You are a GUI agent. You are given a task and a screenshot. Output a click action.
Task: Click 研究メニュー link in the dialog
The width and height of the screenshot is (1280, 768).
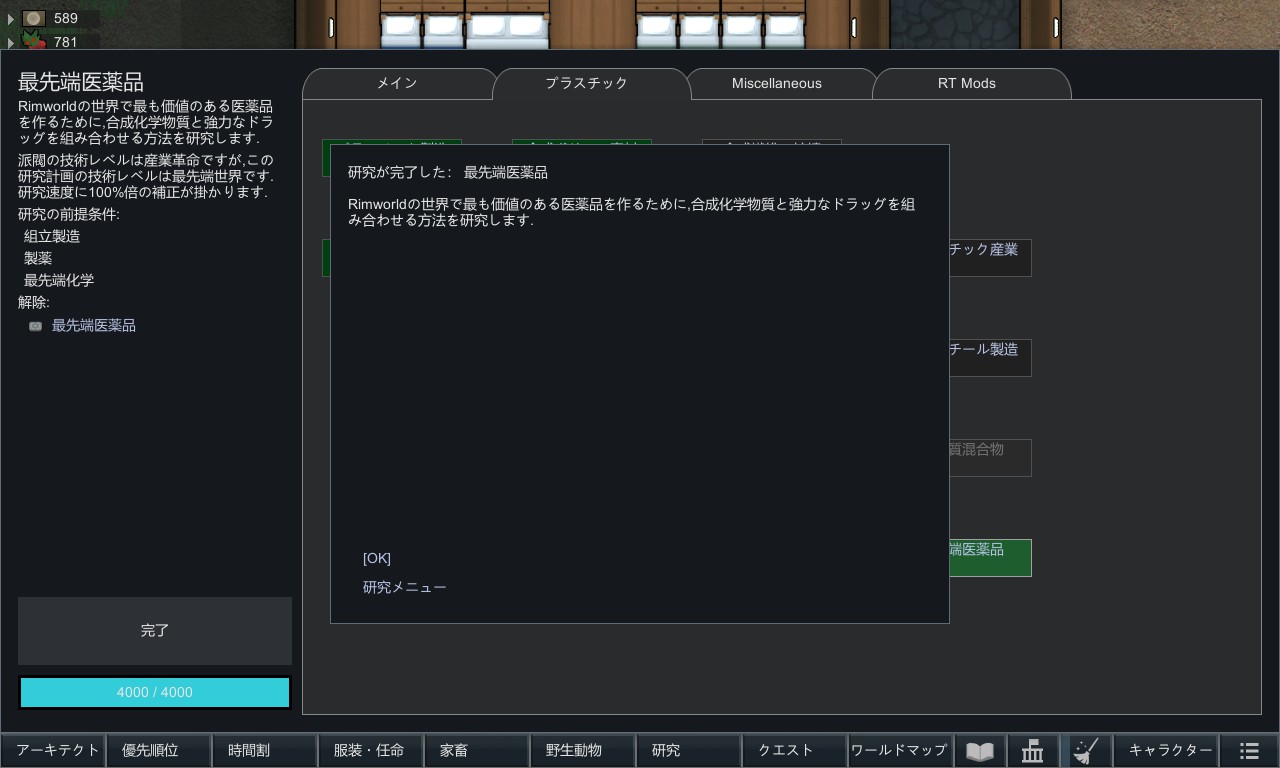[405, 587]
